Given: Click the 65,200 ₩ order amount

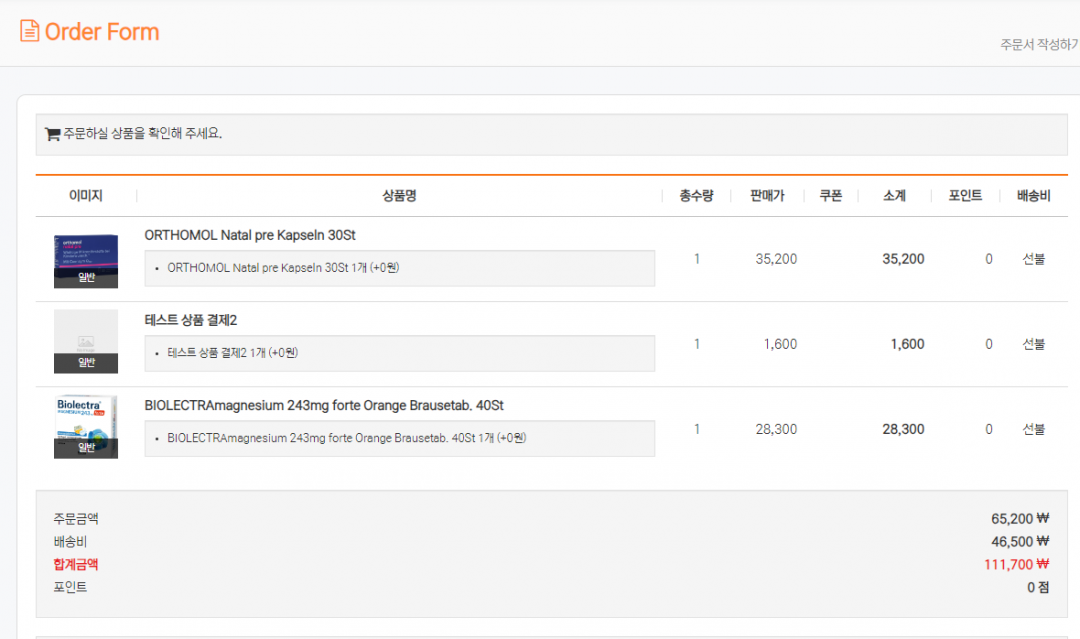Looking at the screenshot, I should [1020, 518].
